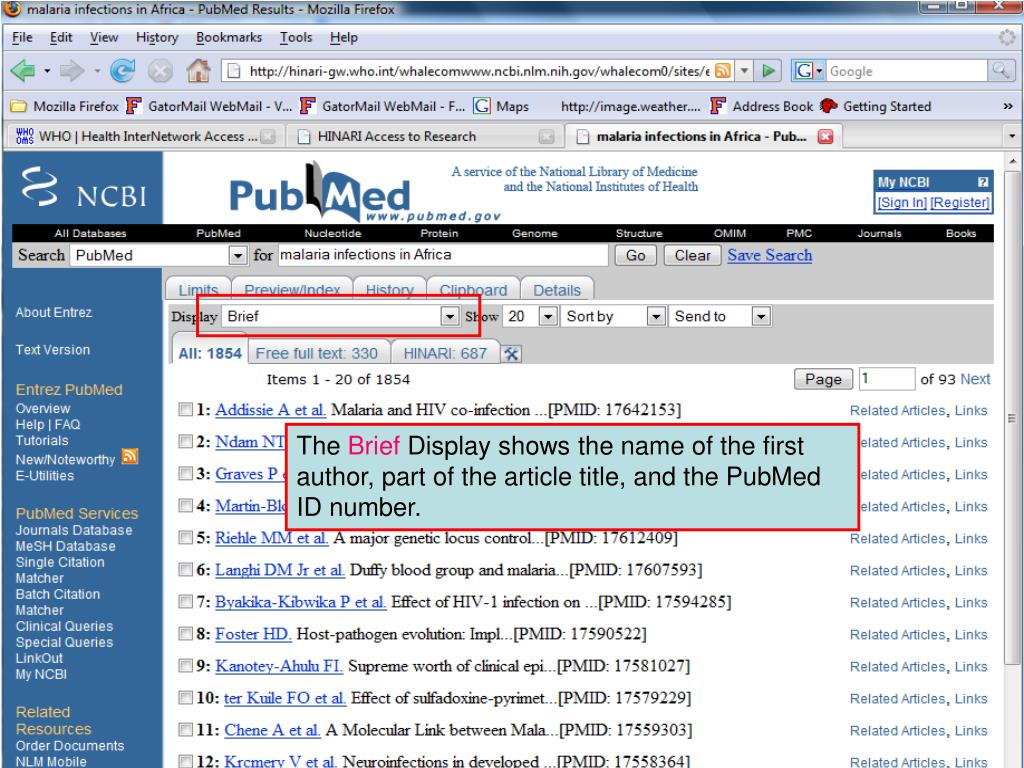
Task: Click the New/Noteworthy RSS icon
Action: coord(130,456)
